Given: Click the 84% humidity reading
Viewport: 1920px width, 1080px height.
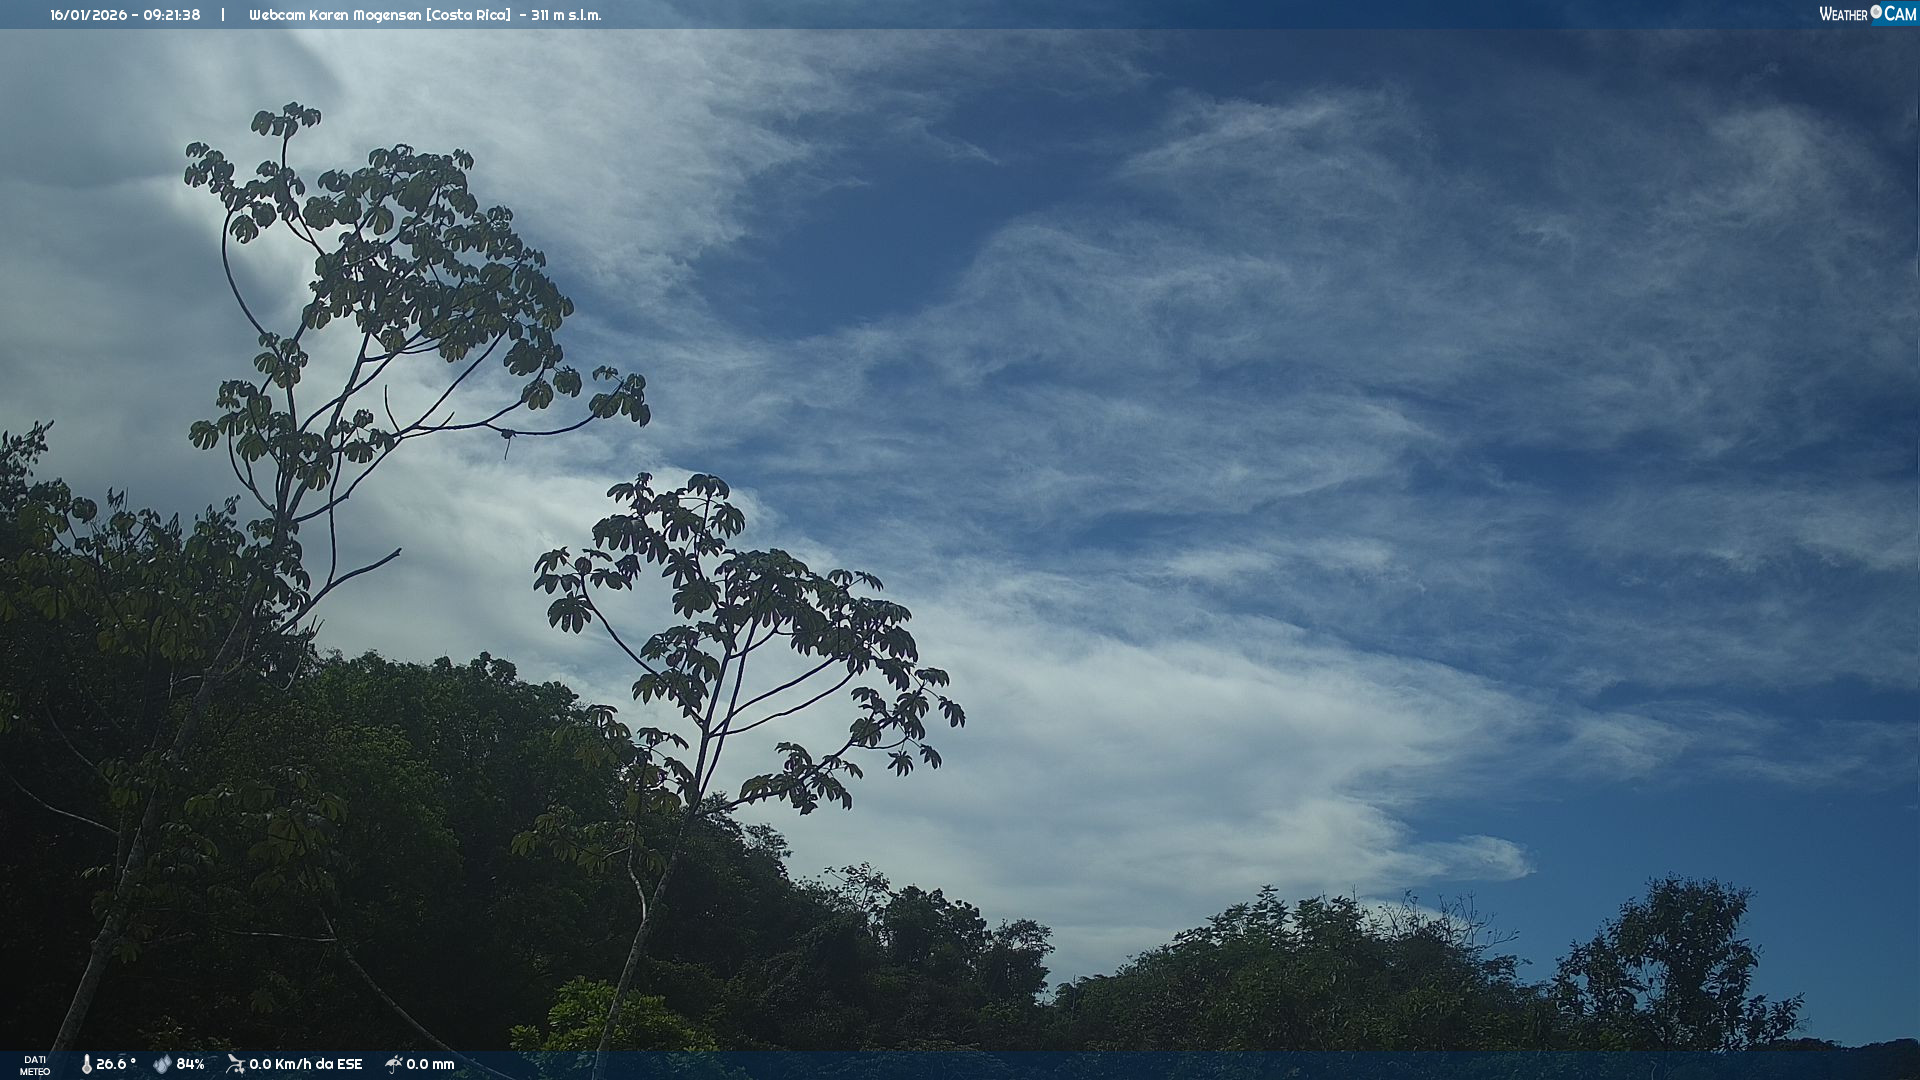Looking at the screenshot, I should pos(190,1064).
